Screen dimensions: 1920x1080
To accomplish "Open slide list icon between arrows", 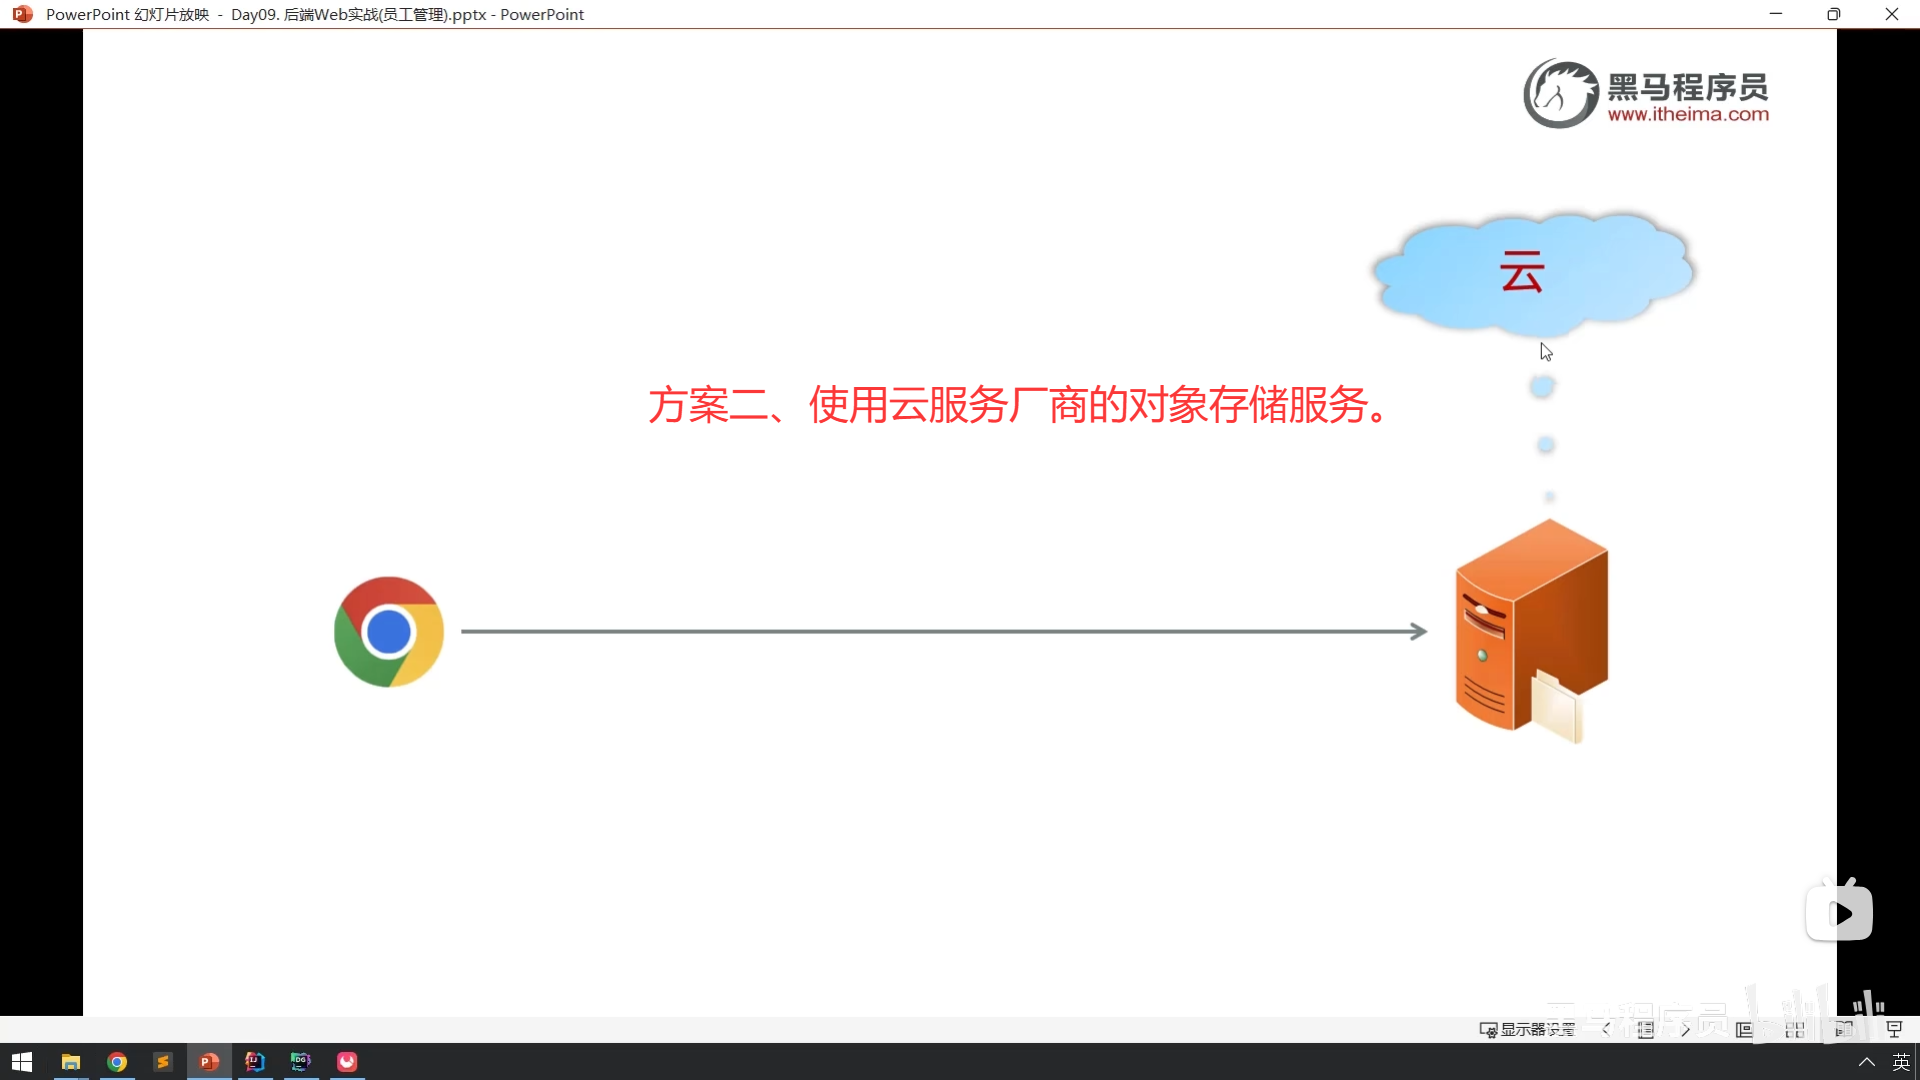I will (1646, 1029).
